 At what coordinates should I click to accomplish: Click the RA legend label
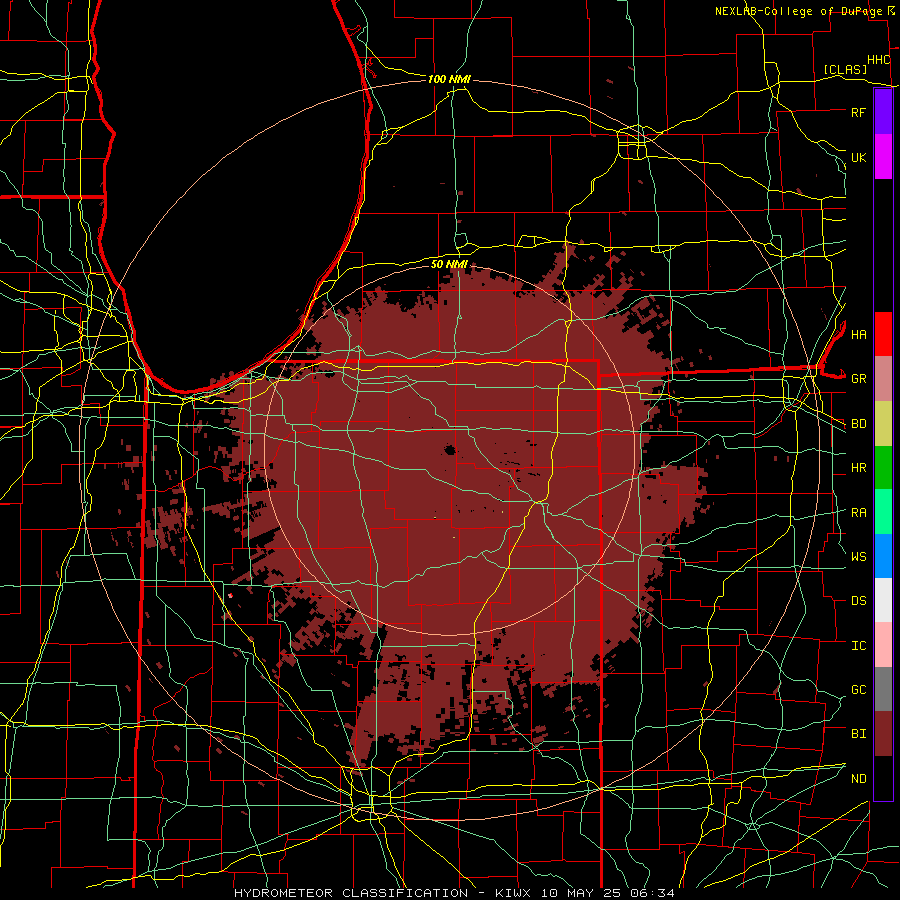858,513
